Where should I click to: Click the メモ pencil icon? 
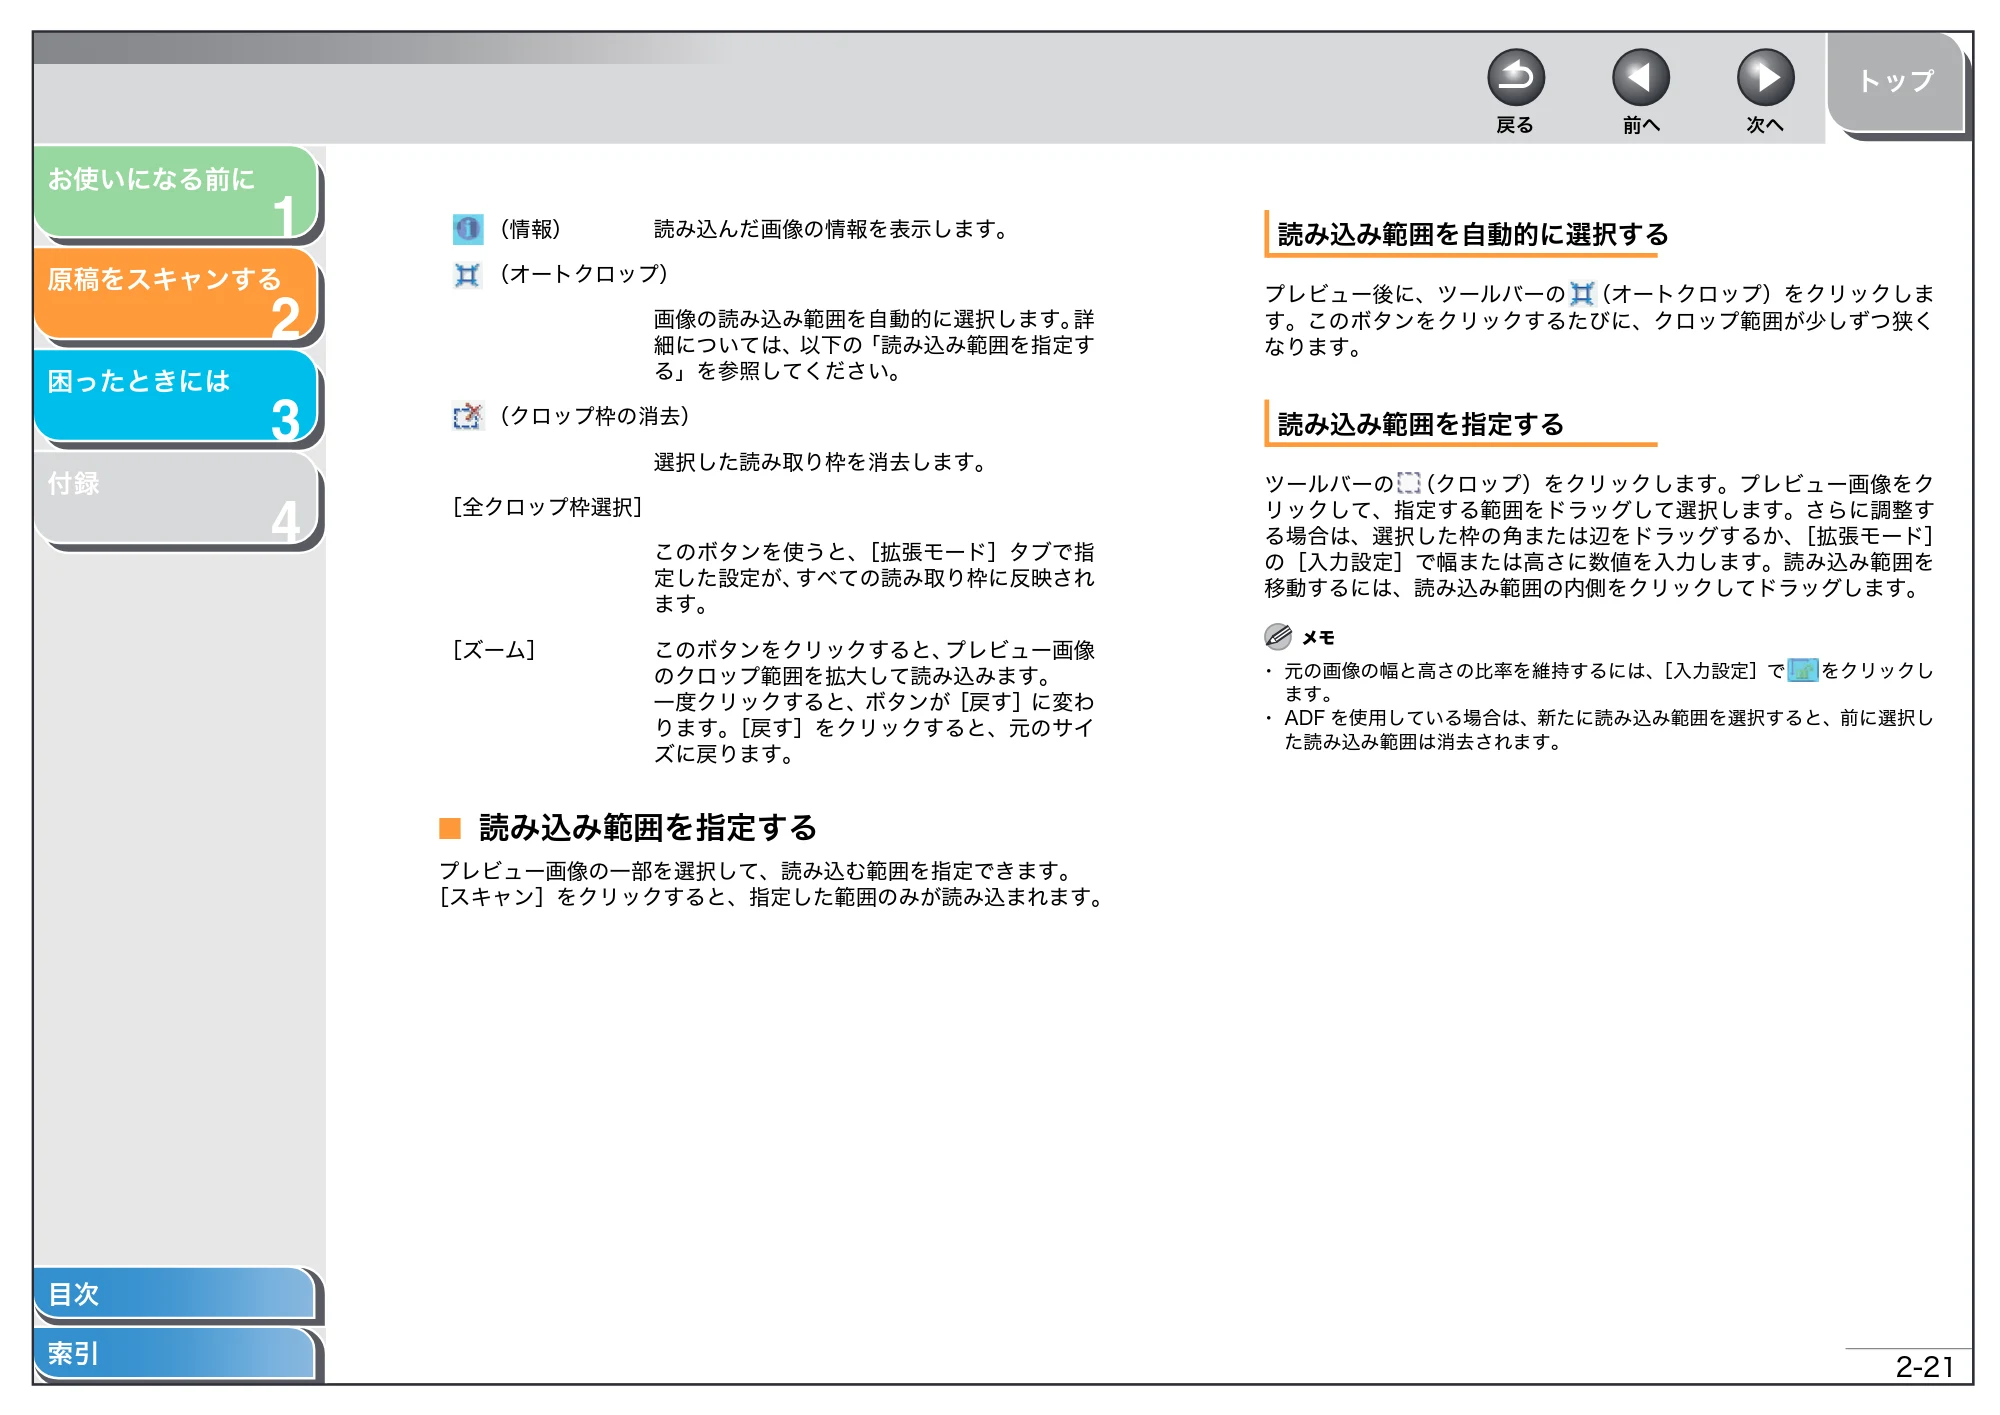1278,636
